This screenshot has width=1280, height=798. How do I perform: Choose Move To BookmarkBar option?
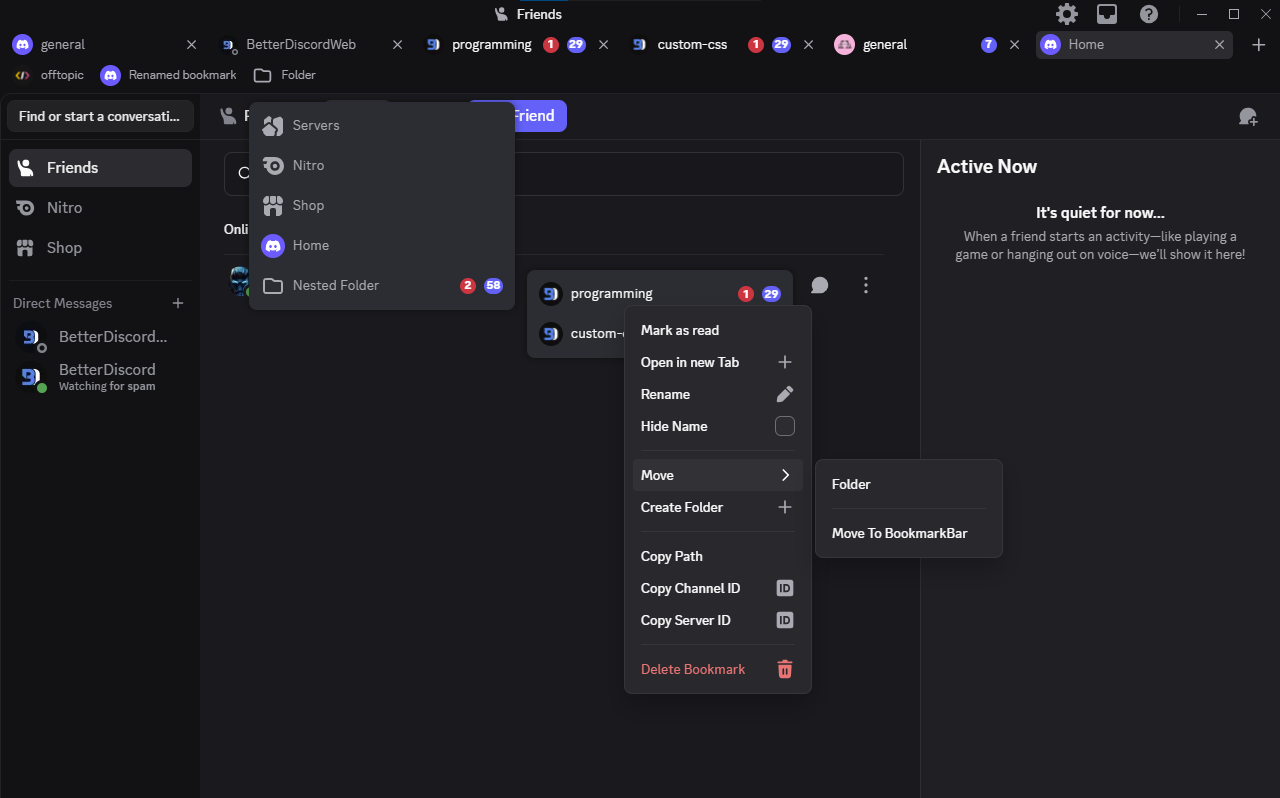(899, 533)
